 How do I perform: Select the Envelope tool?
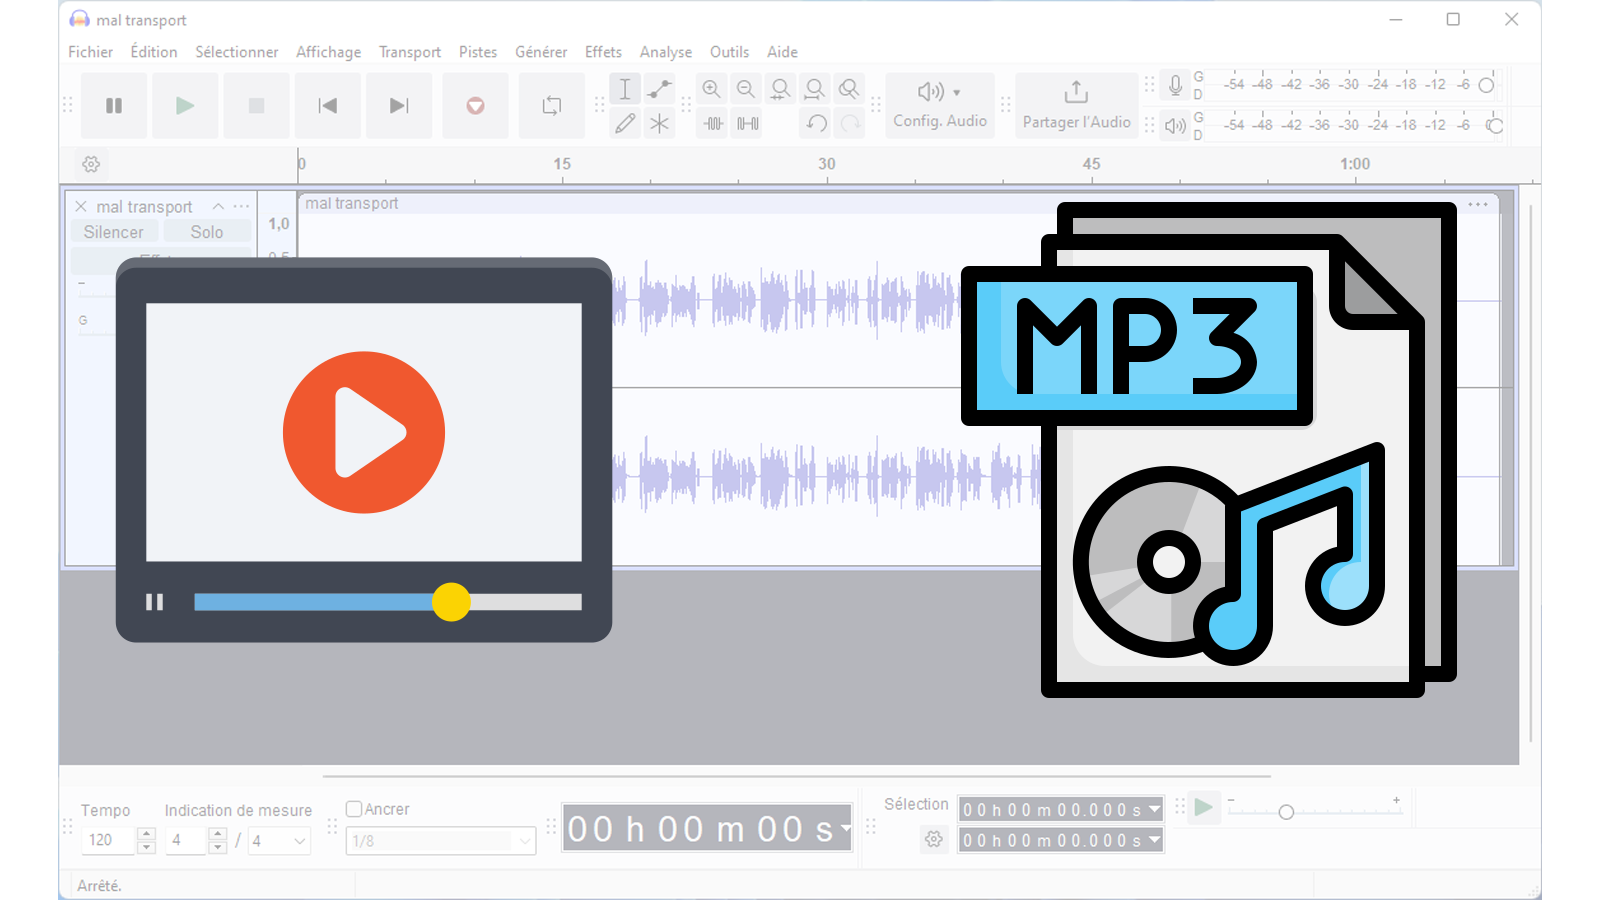[659, 88]
